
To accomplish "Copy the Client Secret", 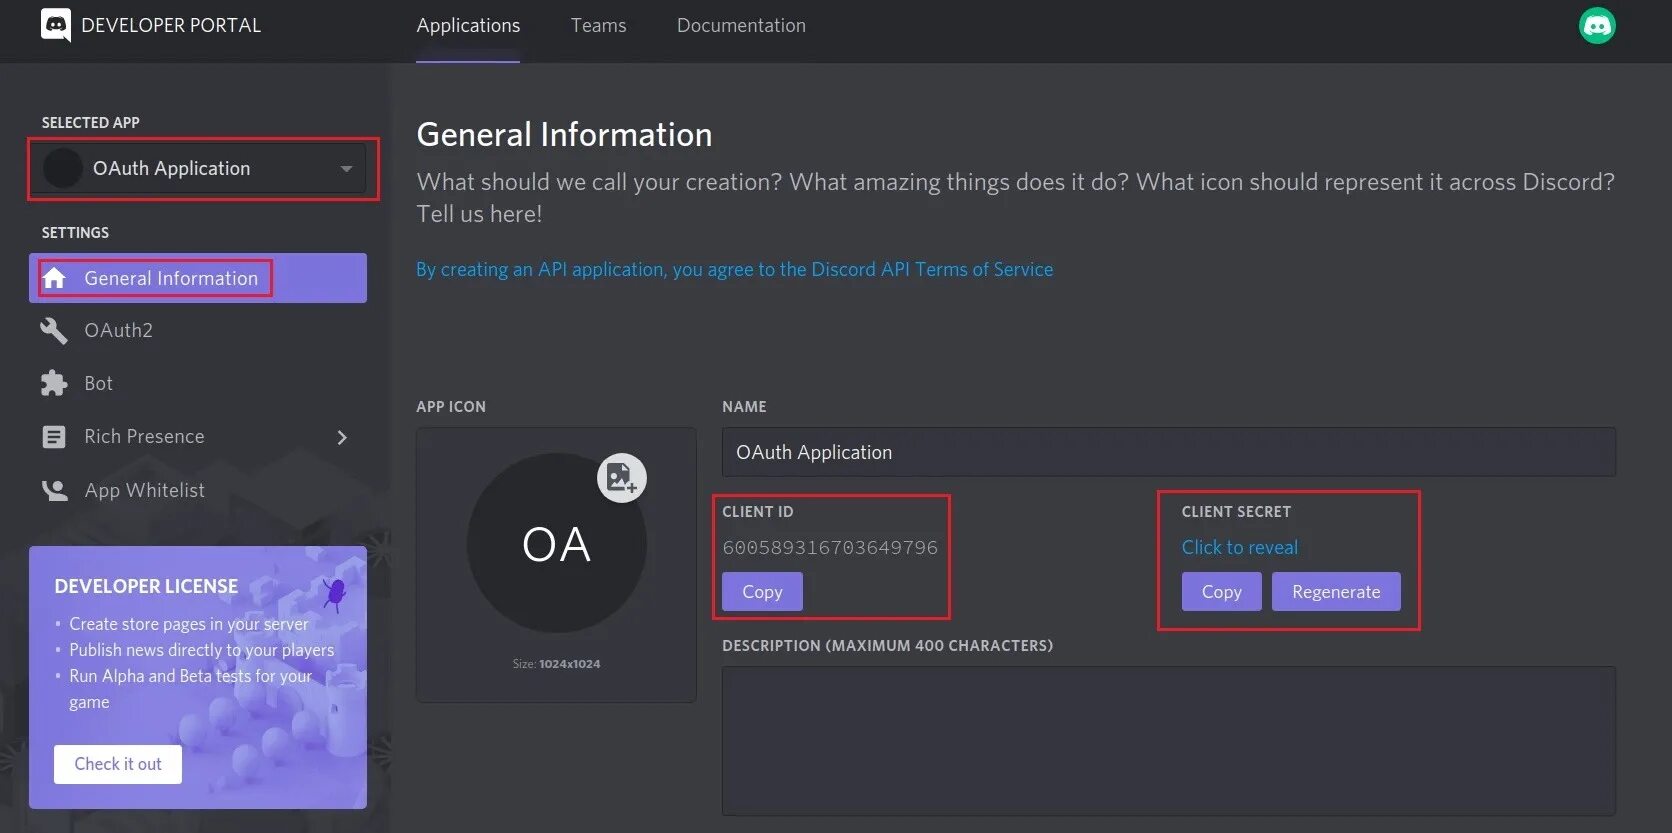I will (x=1221, y=592).
